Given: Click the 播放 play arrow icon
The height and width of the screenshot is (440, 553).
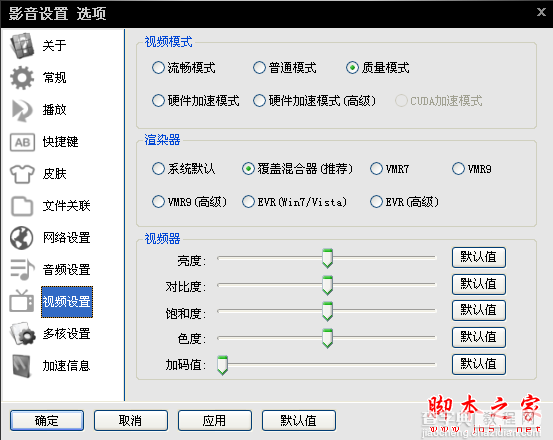Looking at the screenshot, I should point(22,110).
